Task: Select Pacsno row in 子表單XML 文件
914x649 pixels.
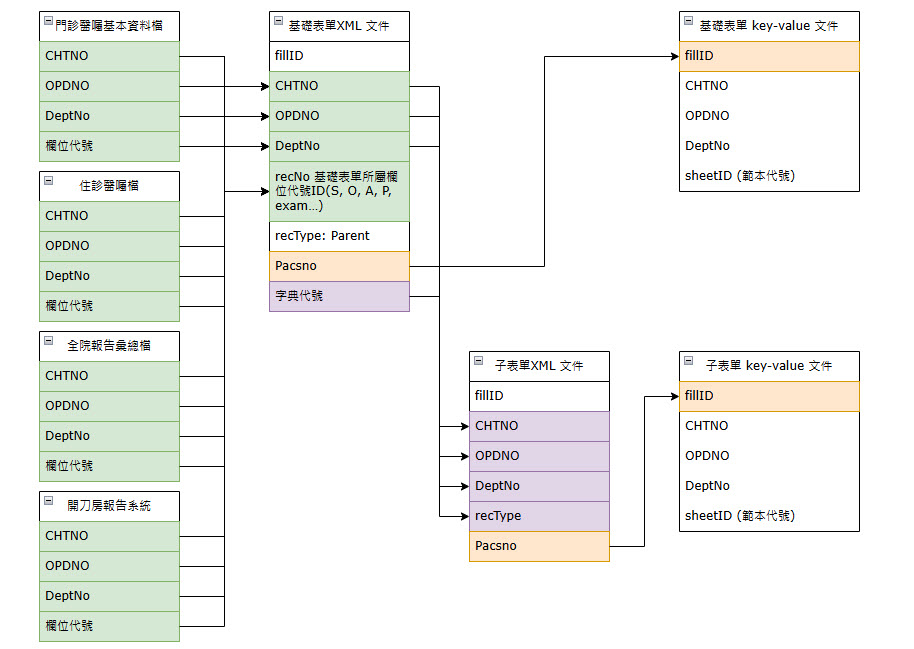Action: (x=538, y=546)
